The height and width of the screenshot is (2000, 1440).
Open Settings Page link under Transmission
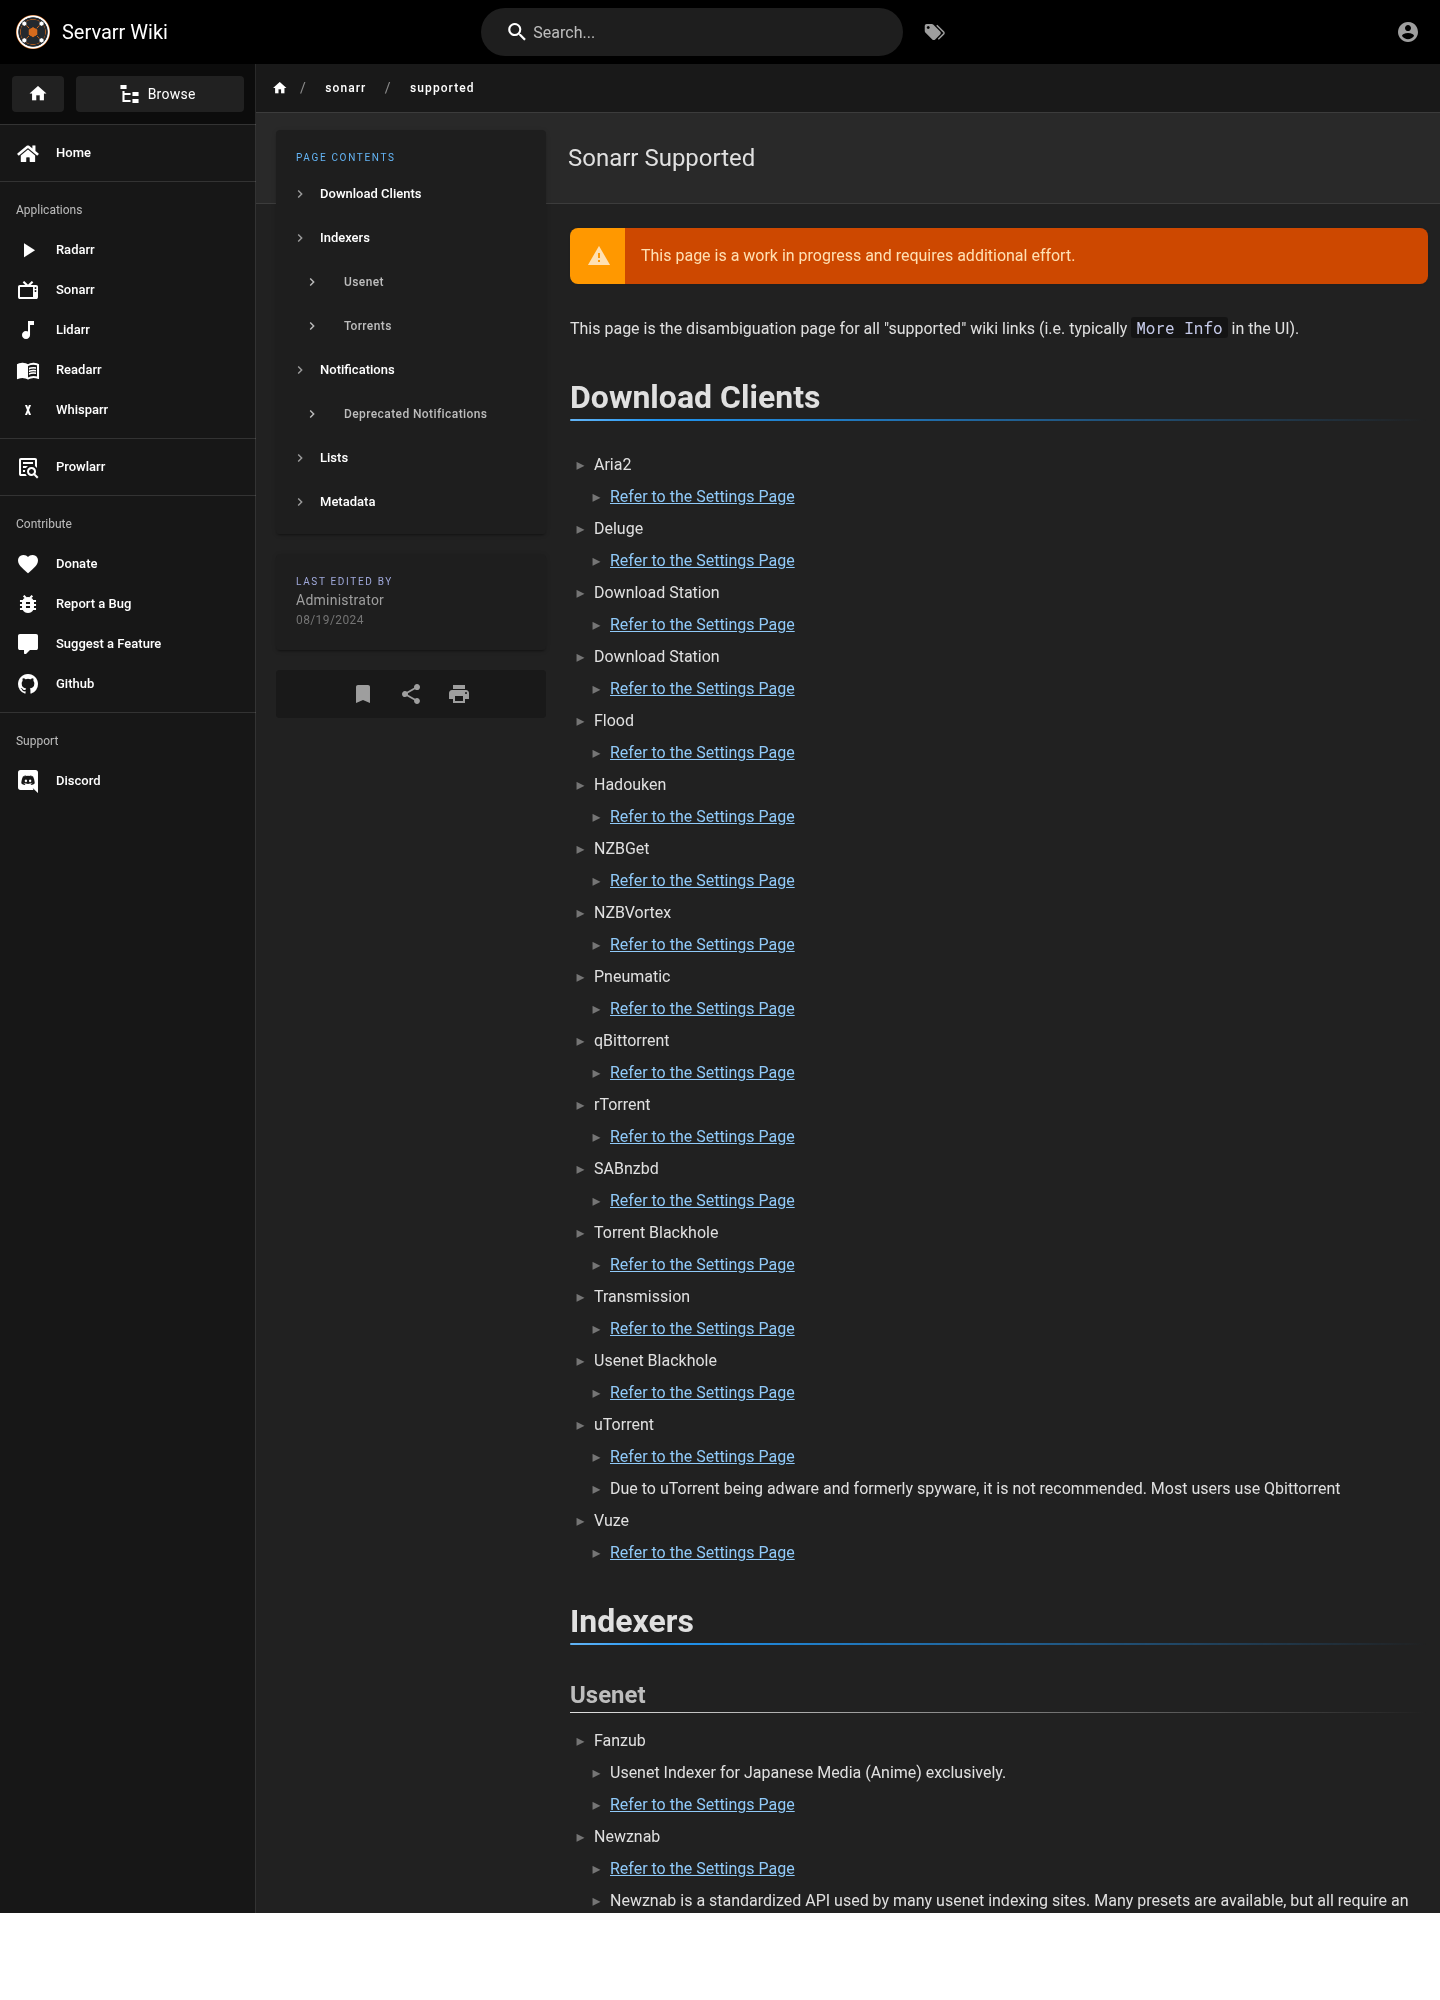click(702, 1329)
